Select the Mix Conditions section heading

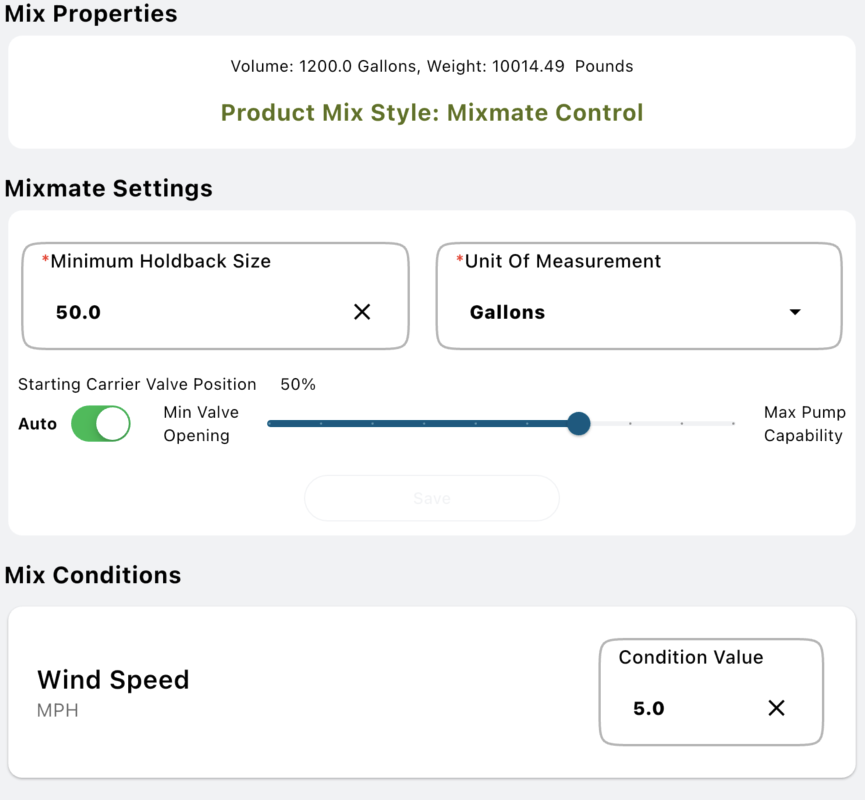tap(93, 575)
